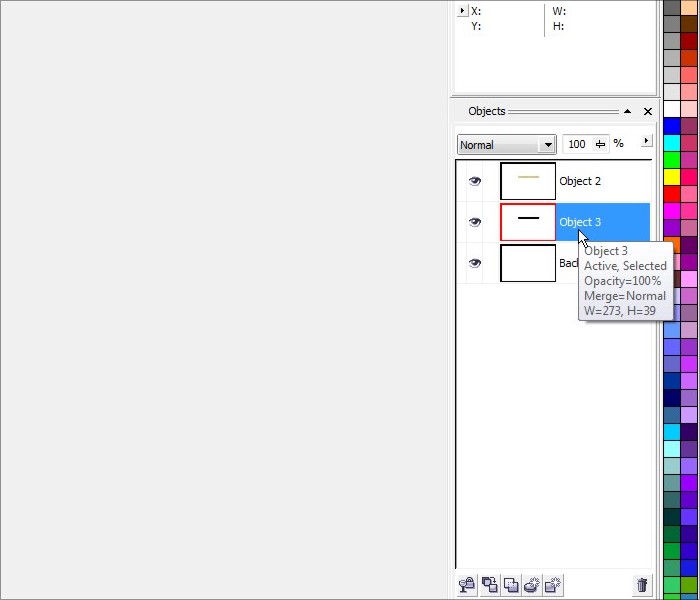Viewport: 700px width, 600px height.
Task: Click the New Object icon with sparkle on square
Action: point(553,585)
